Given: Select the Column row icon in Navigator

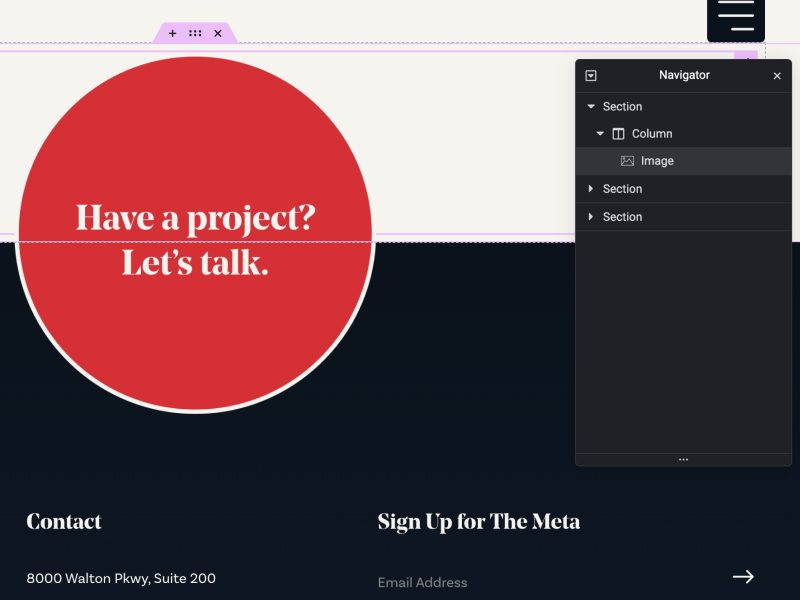Looking at the screenshot, I should [618, 134].
